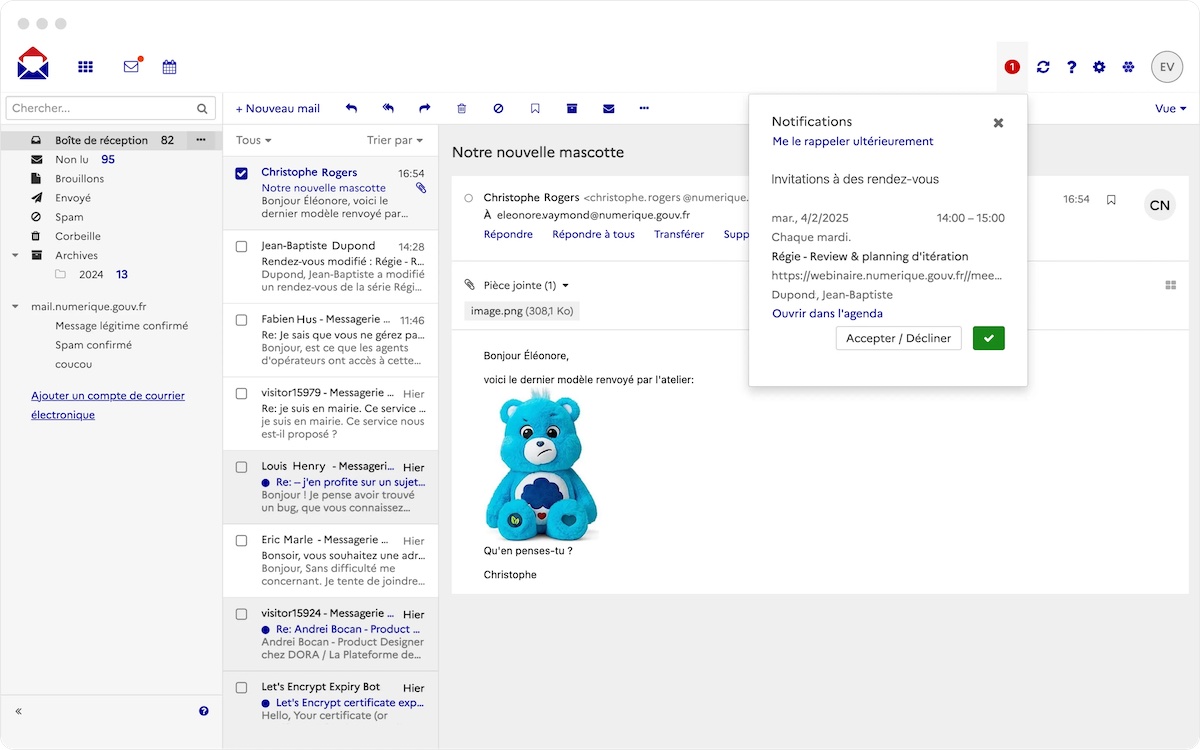Click the "Accepter / Décliner" button
Viewport: 1200px width, 750px height.
pyautogui.click(x=898, y=338)
